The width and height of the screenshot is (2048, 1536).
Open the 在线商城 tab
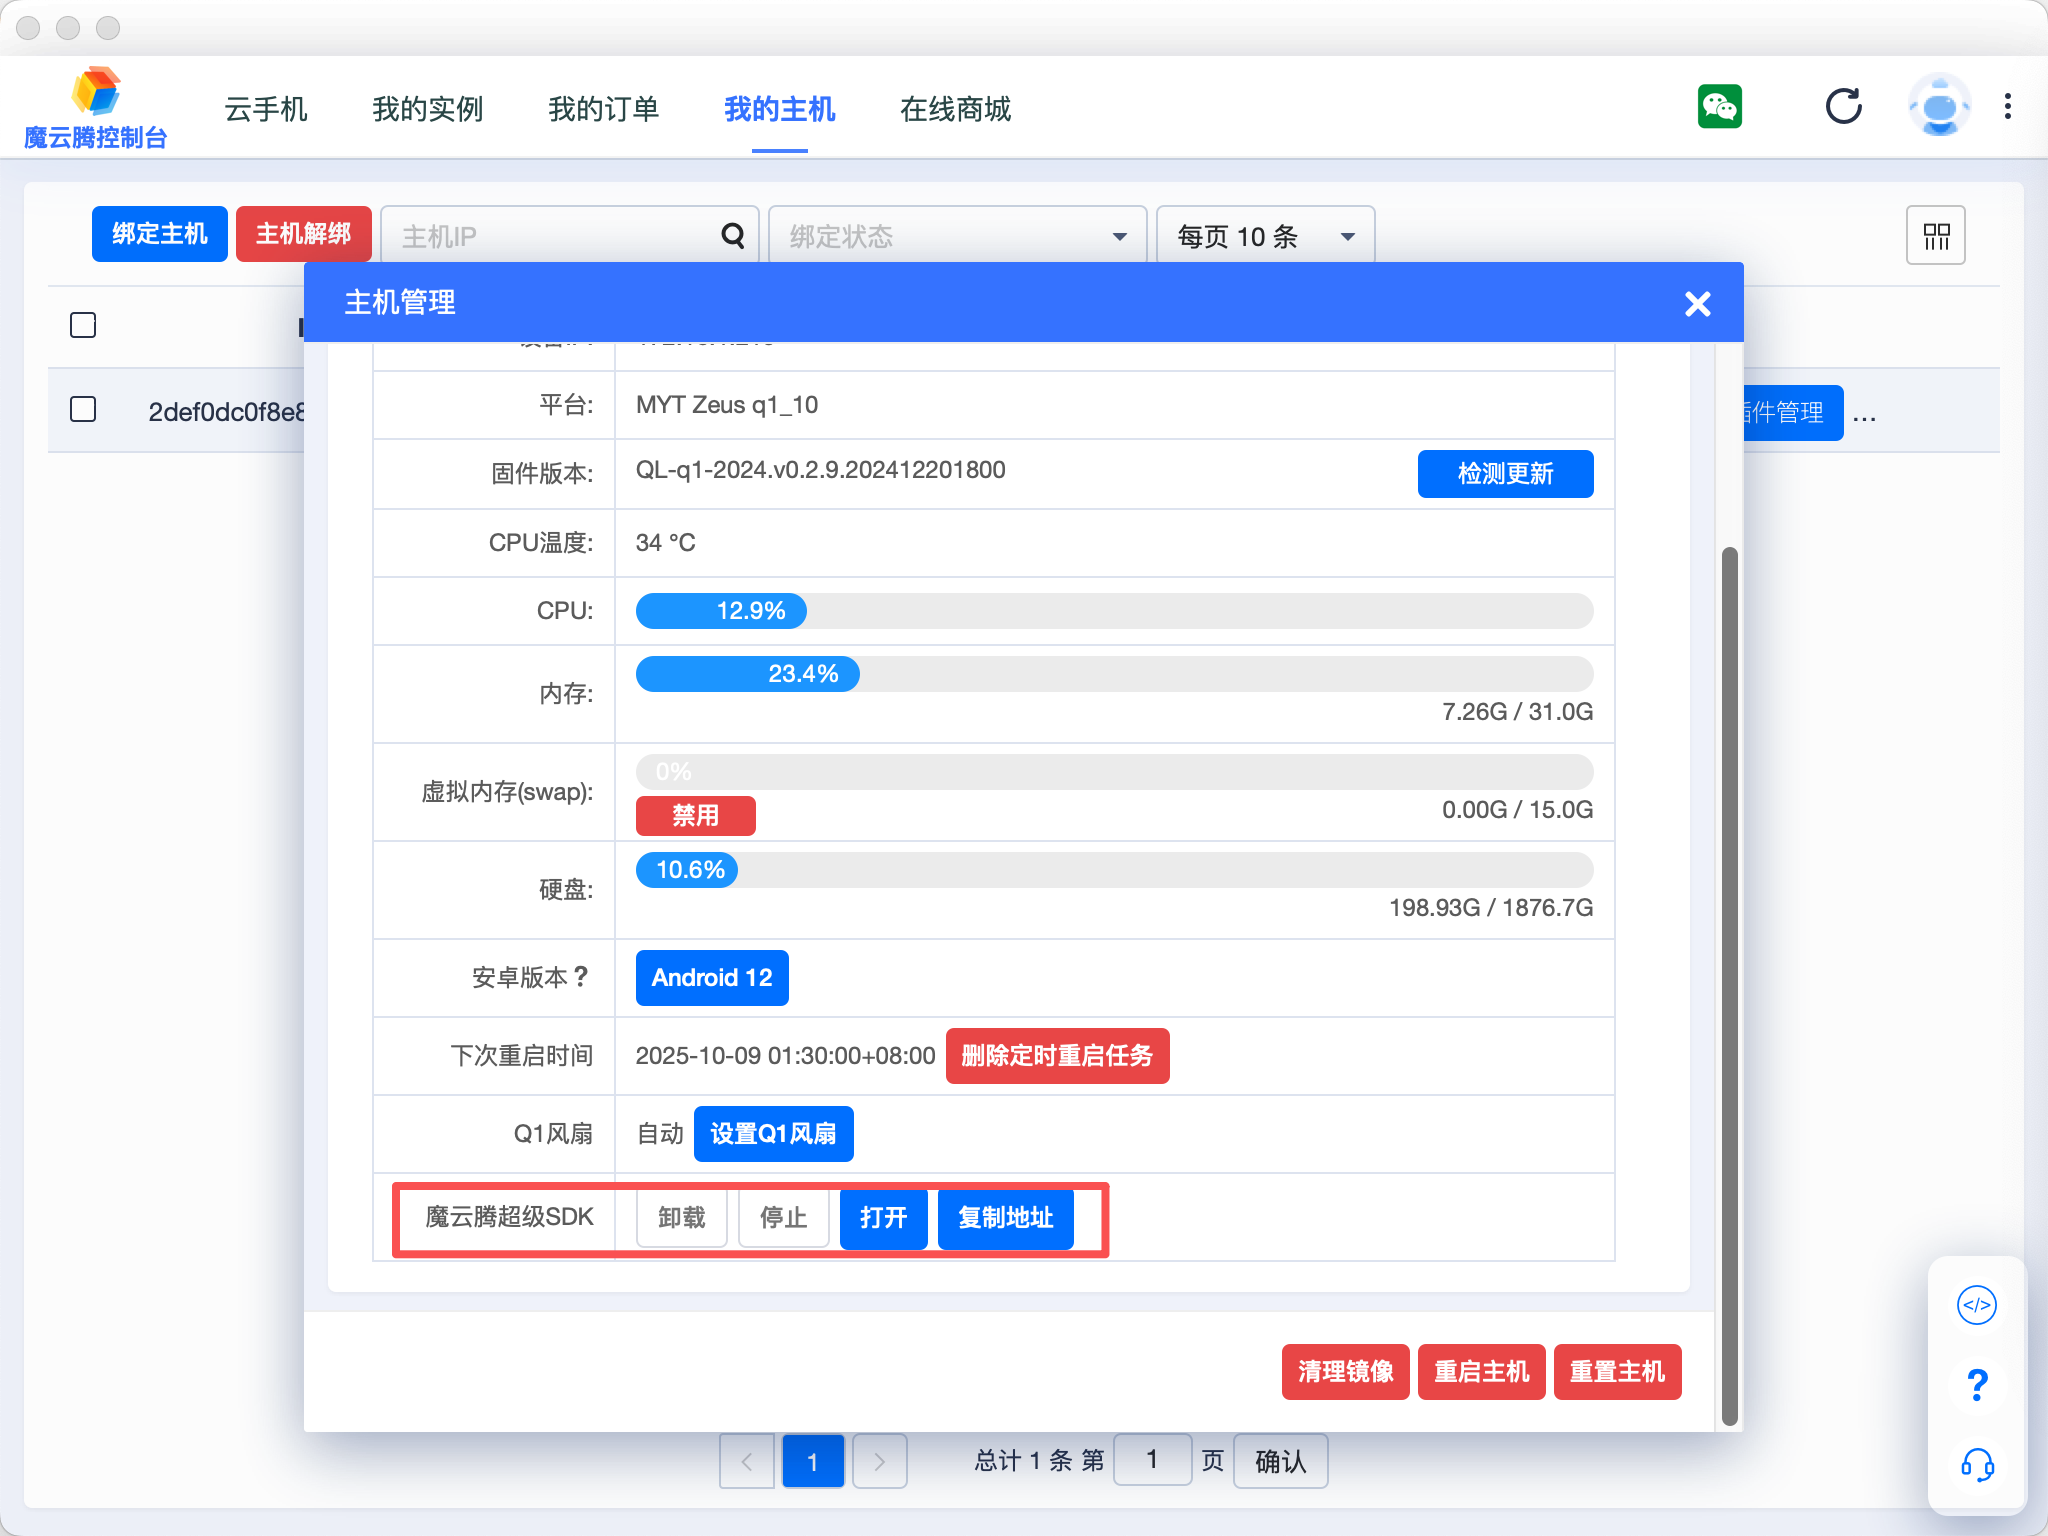click(x=955, y=109)
